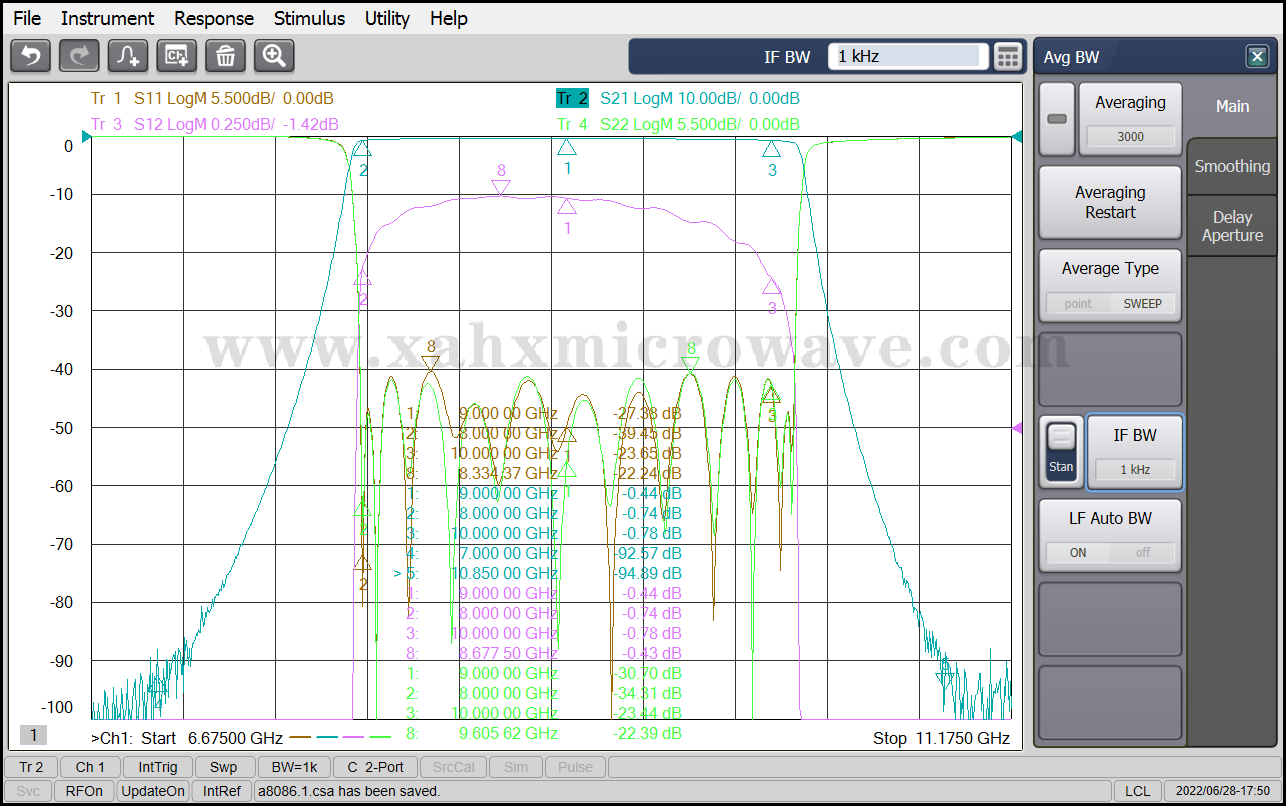Edit the IF BW 1 kHz field

point(908,57)
